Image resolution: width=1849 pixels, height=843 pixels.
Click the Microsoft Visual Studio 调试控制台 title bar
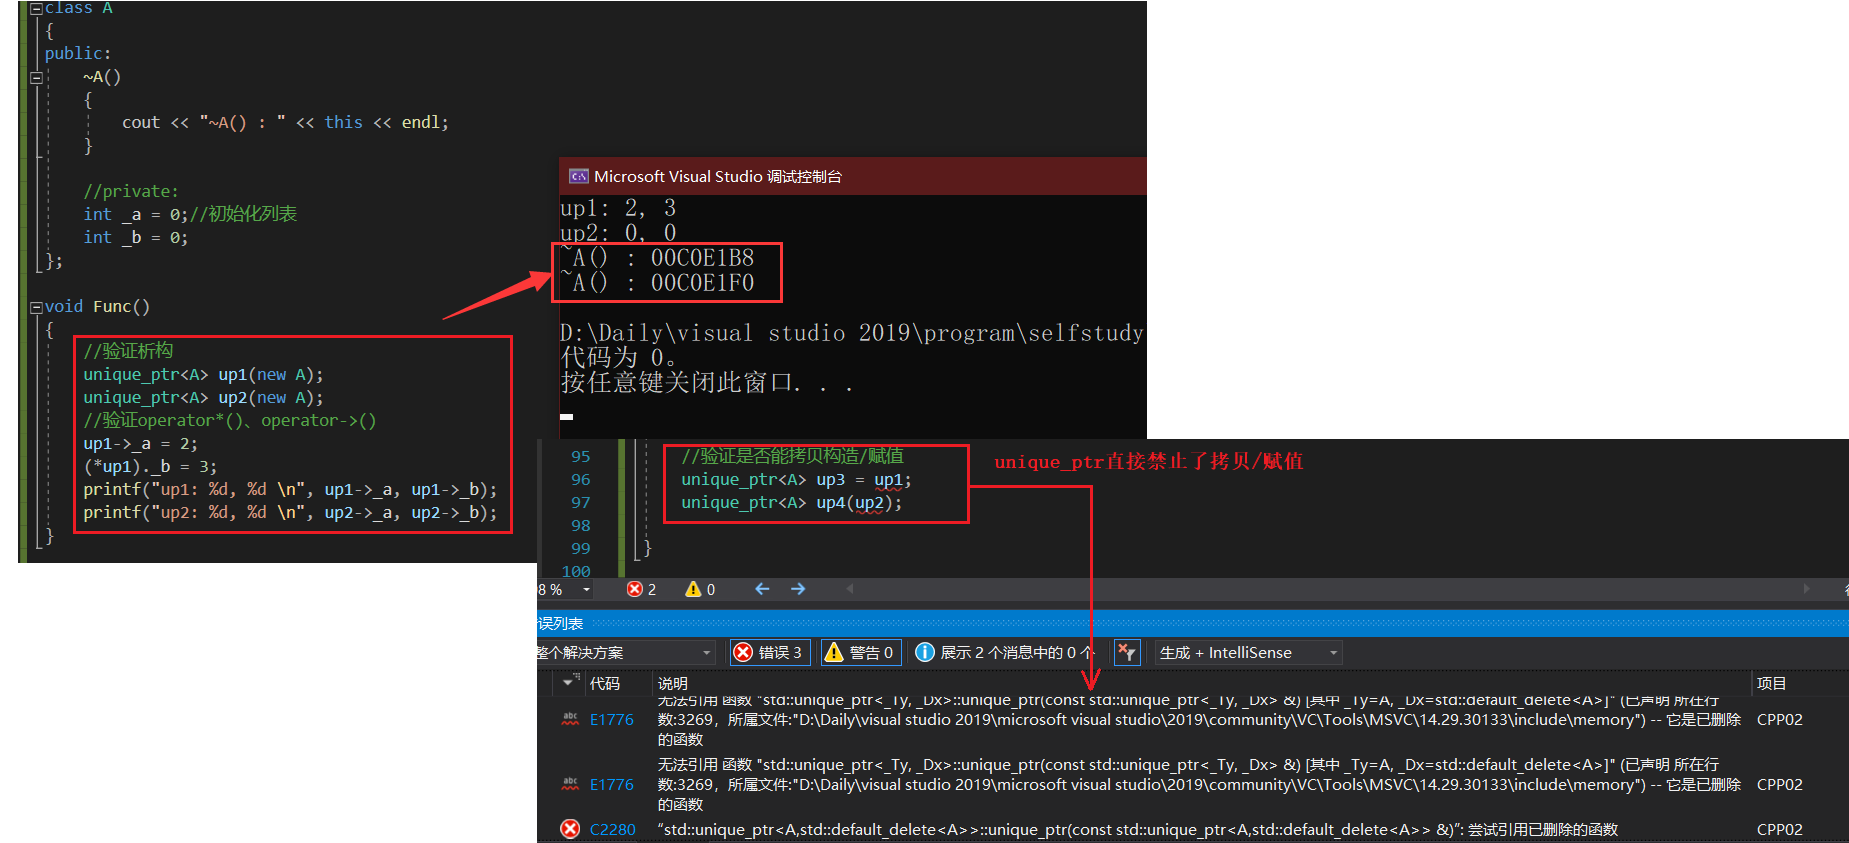(x=853, y=176)
